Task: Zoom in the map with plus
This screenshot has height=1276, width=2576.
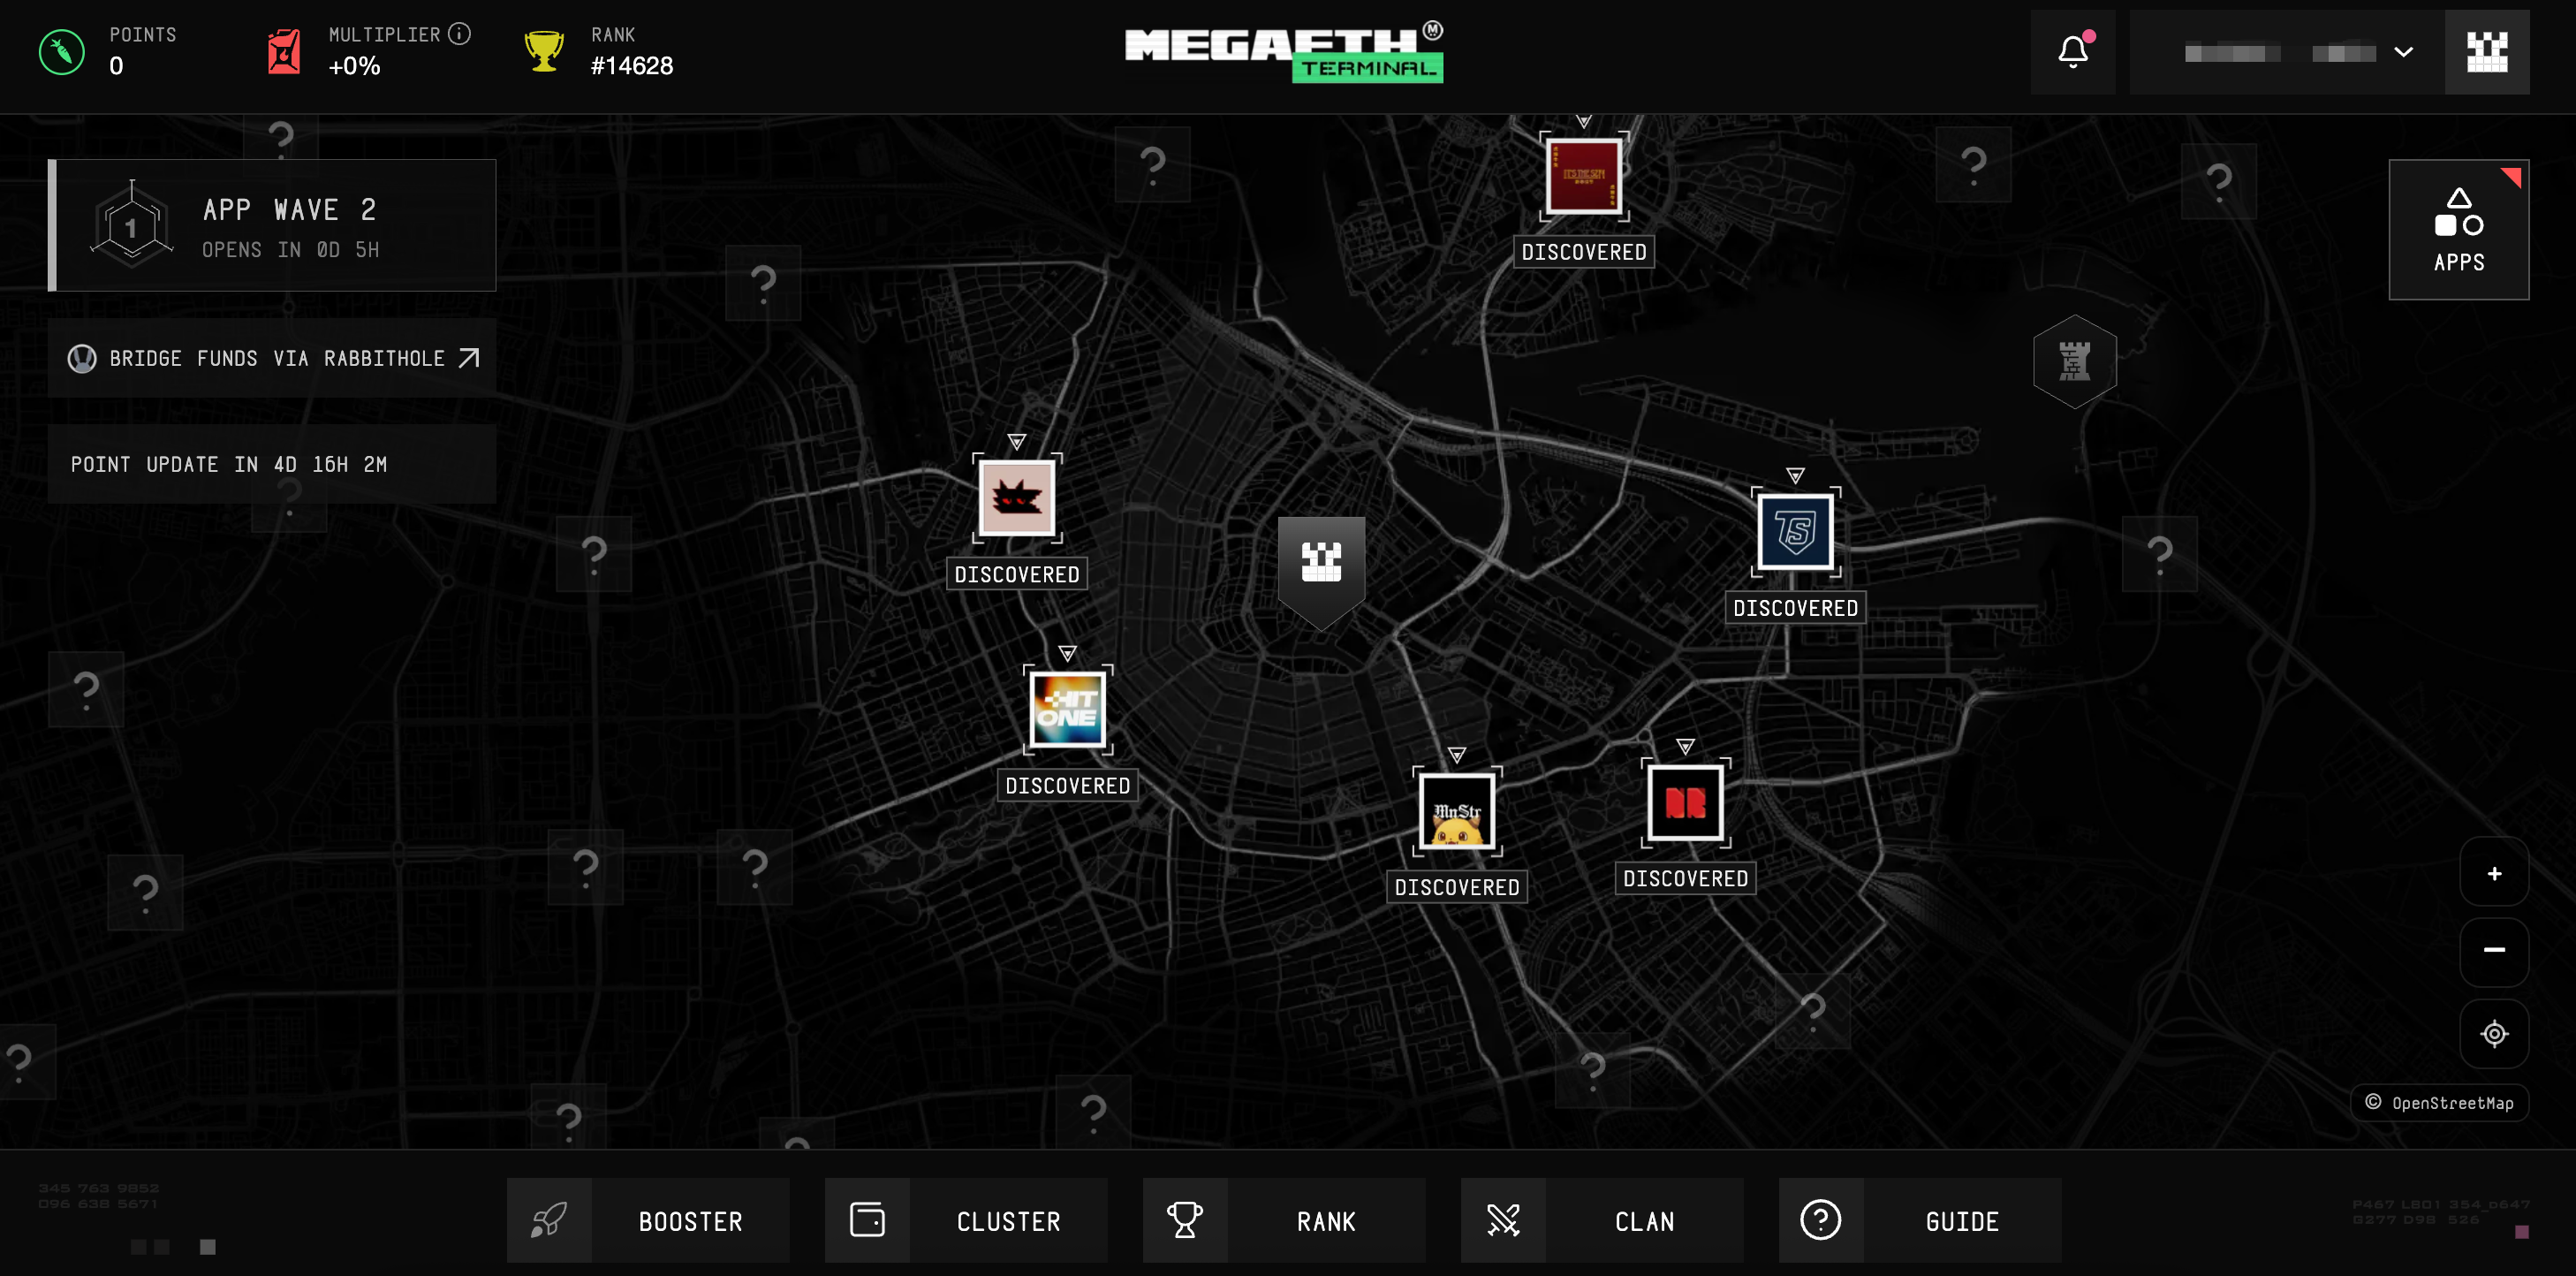Action: point(2493,873)
